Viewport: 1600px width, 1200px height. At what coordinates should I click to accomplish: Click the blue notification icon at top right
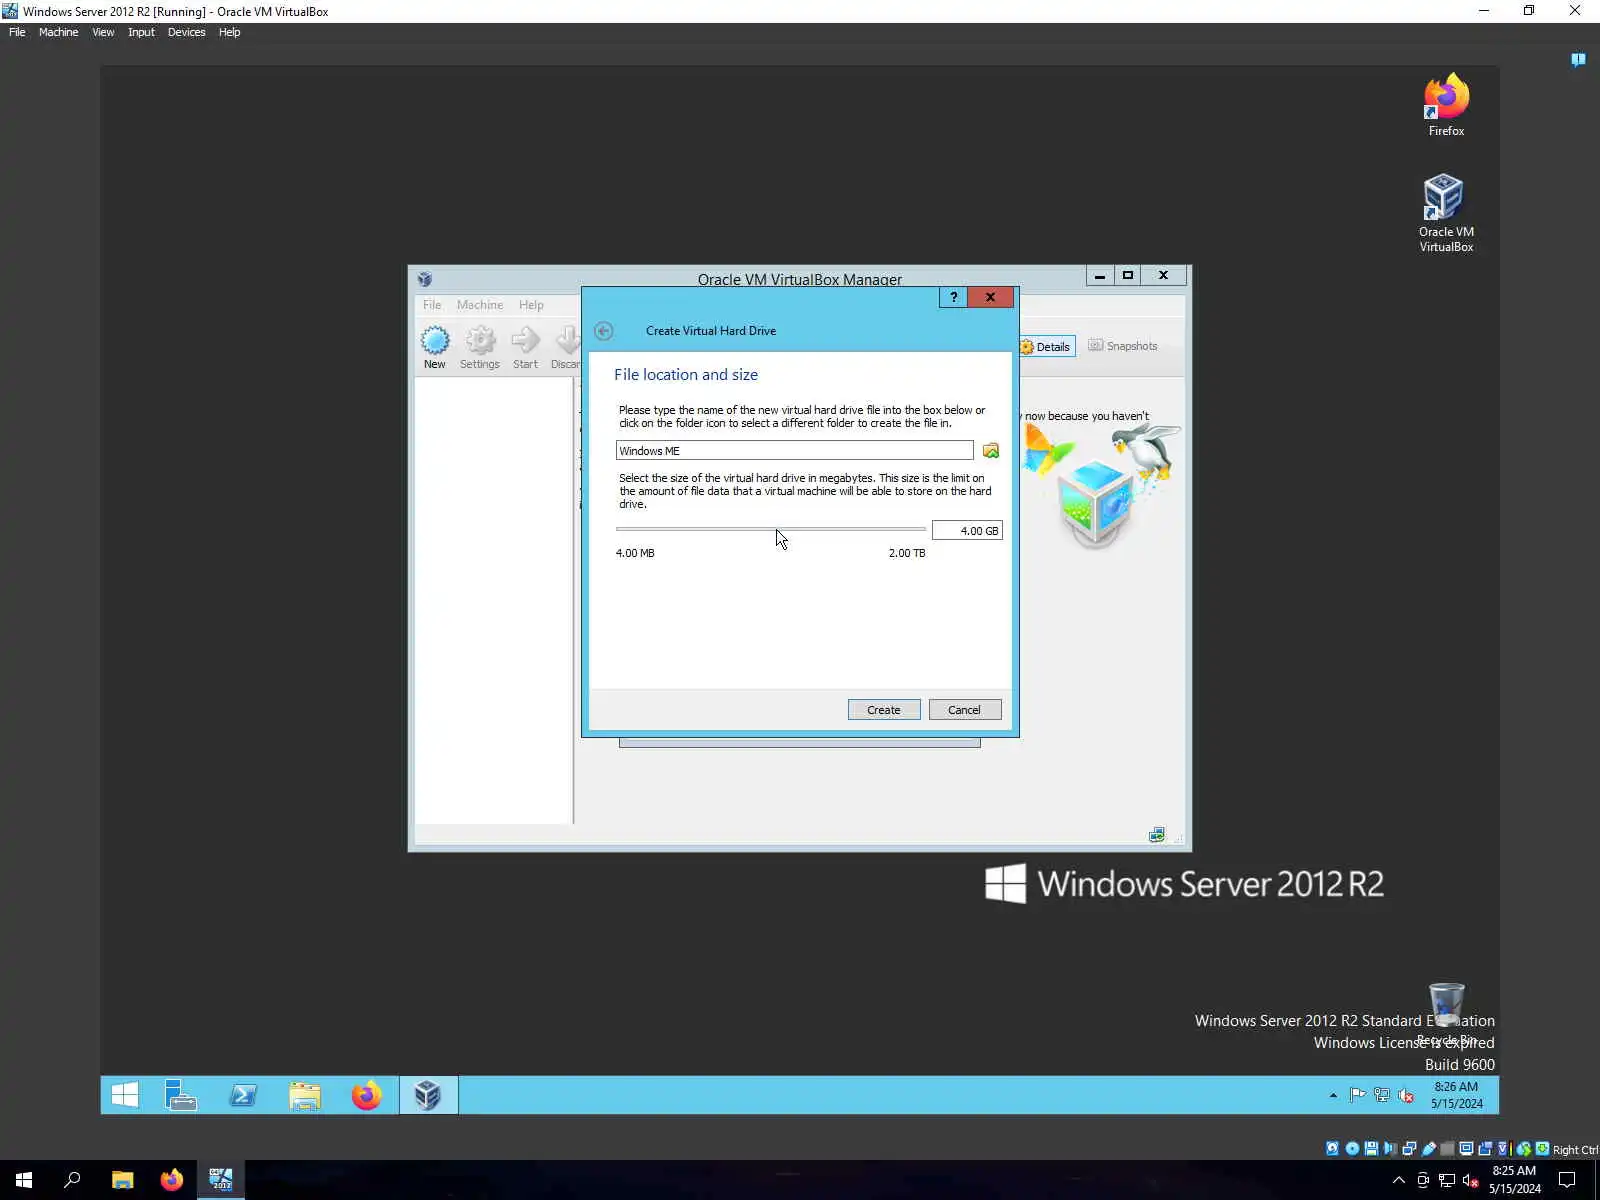[x=1578, y=60]
